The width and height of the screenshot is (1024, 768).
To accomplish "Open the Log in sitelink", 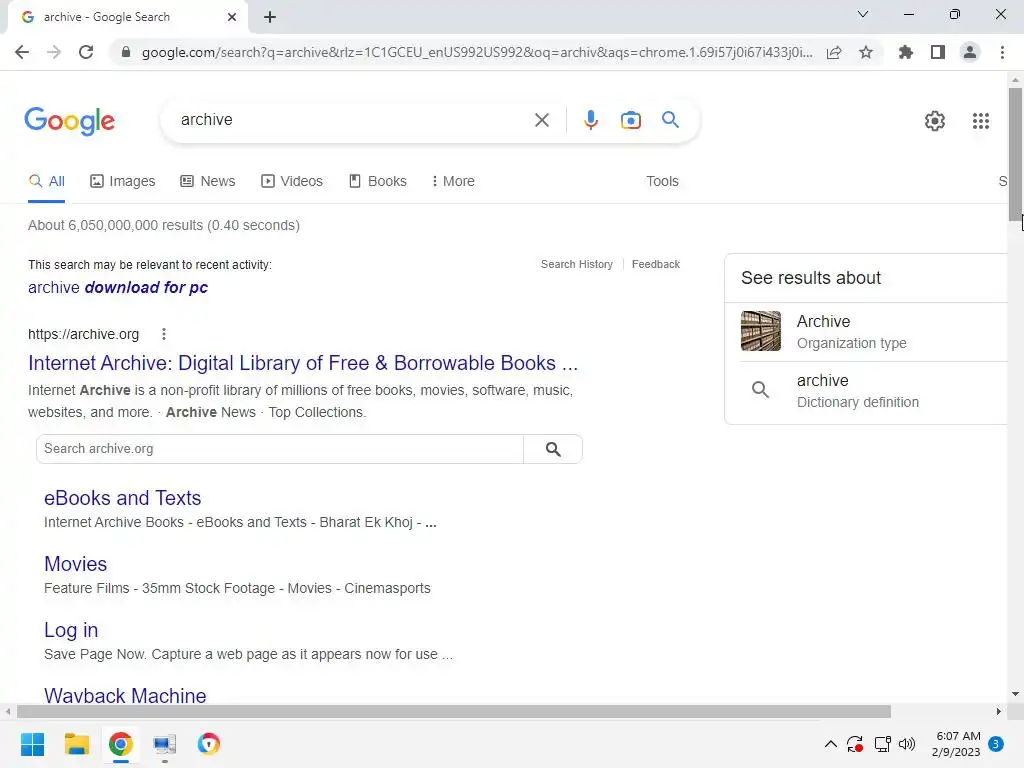I will click(71, 630).
